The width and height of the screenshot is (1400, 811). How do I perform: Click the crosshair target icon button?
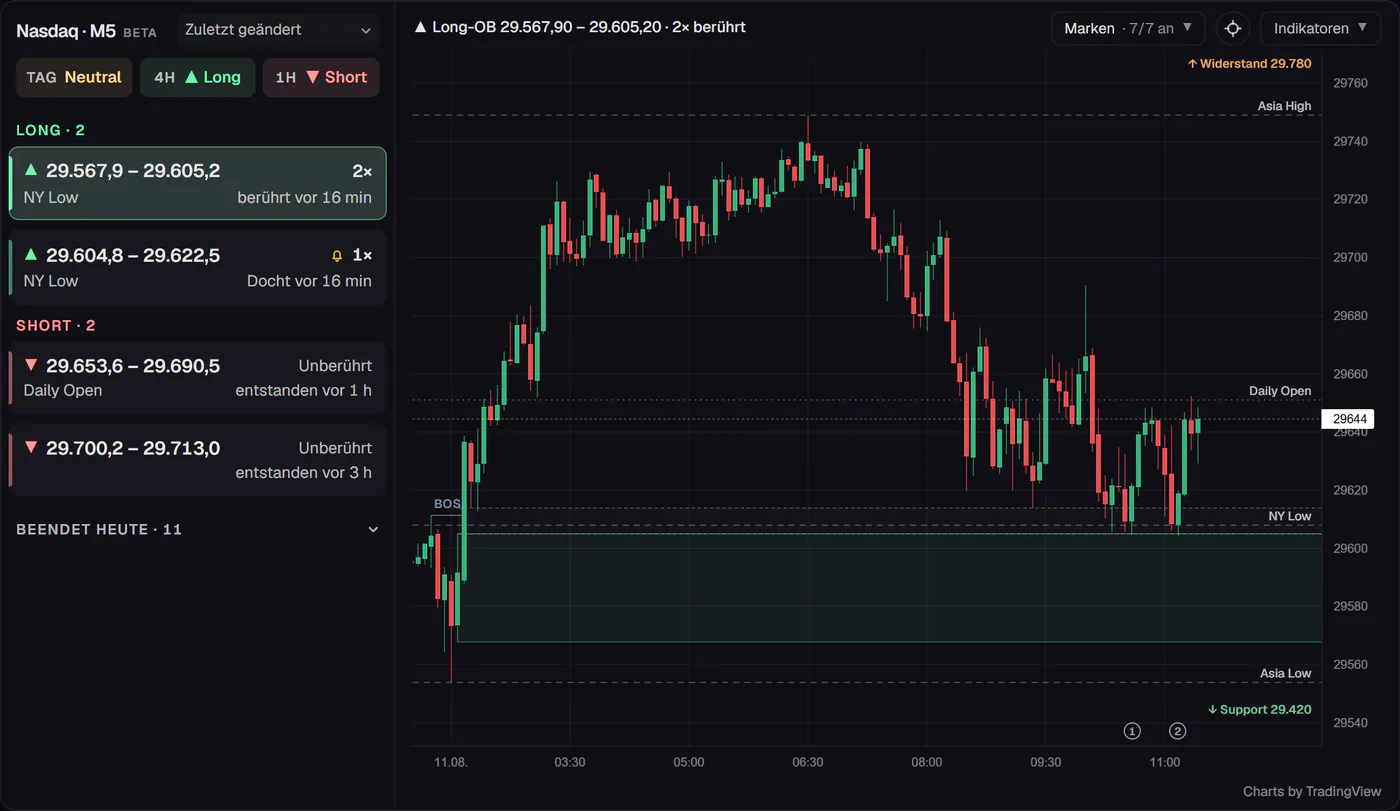click(x=1233, y=29)
